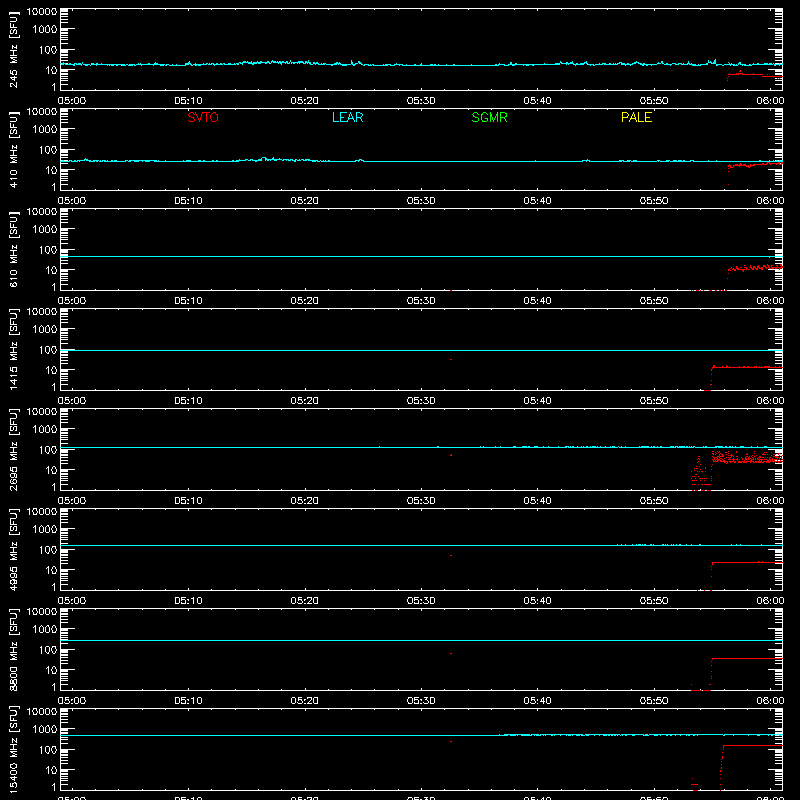This screenshot has width=800, height=800.
Task: Click 05:00 label under the 1415 MHz plot
Action: (x=72, y=401)
